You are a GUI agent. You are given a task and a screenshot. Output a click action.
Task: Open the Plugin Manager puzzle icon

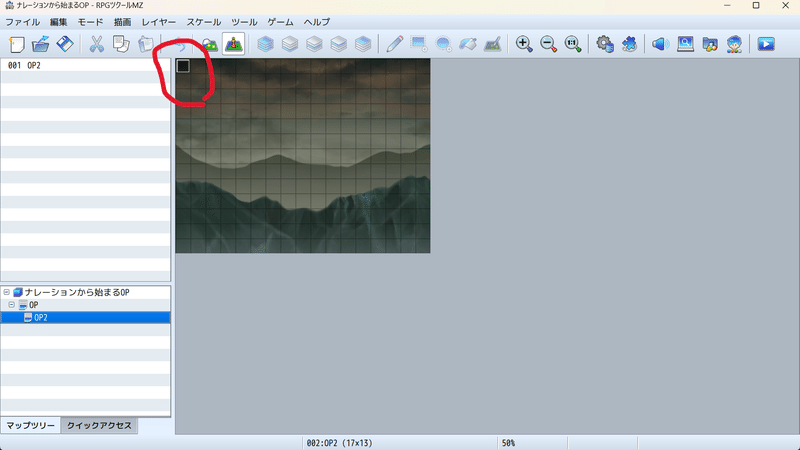tap(629, 44)
